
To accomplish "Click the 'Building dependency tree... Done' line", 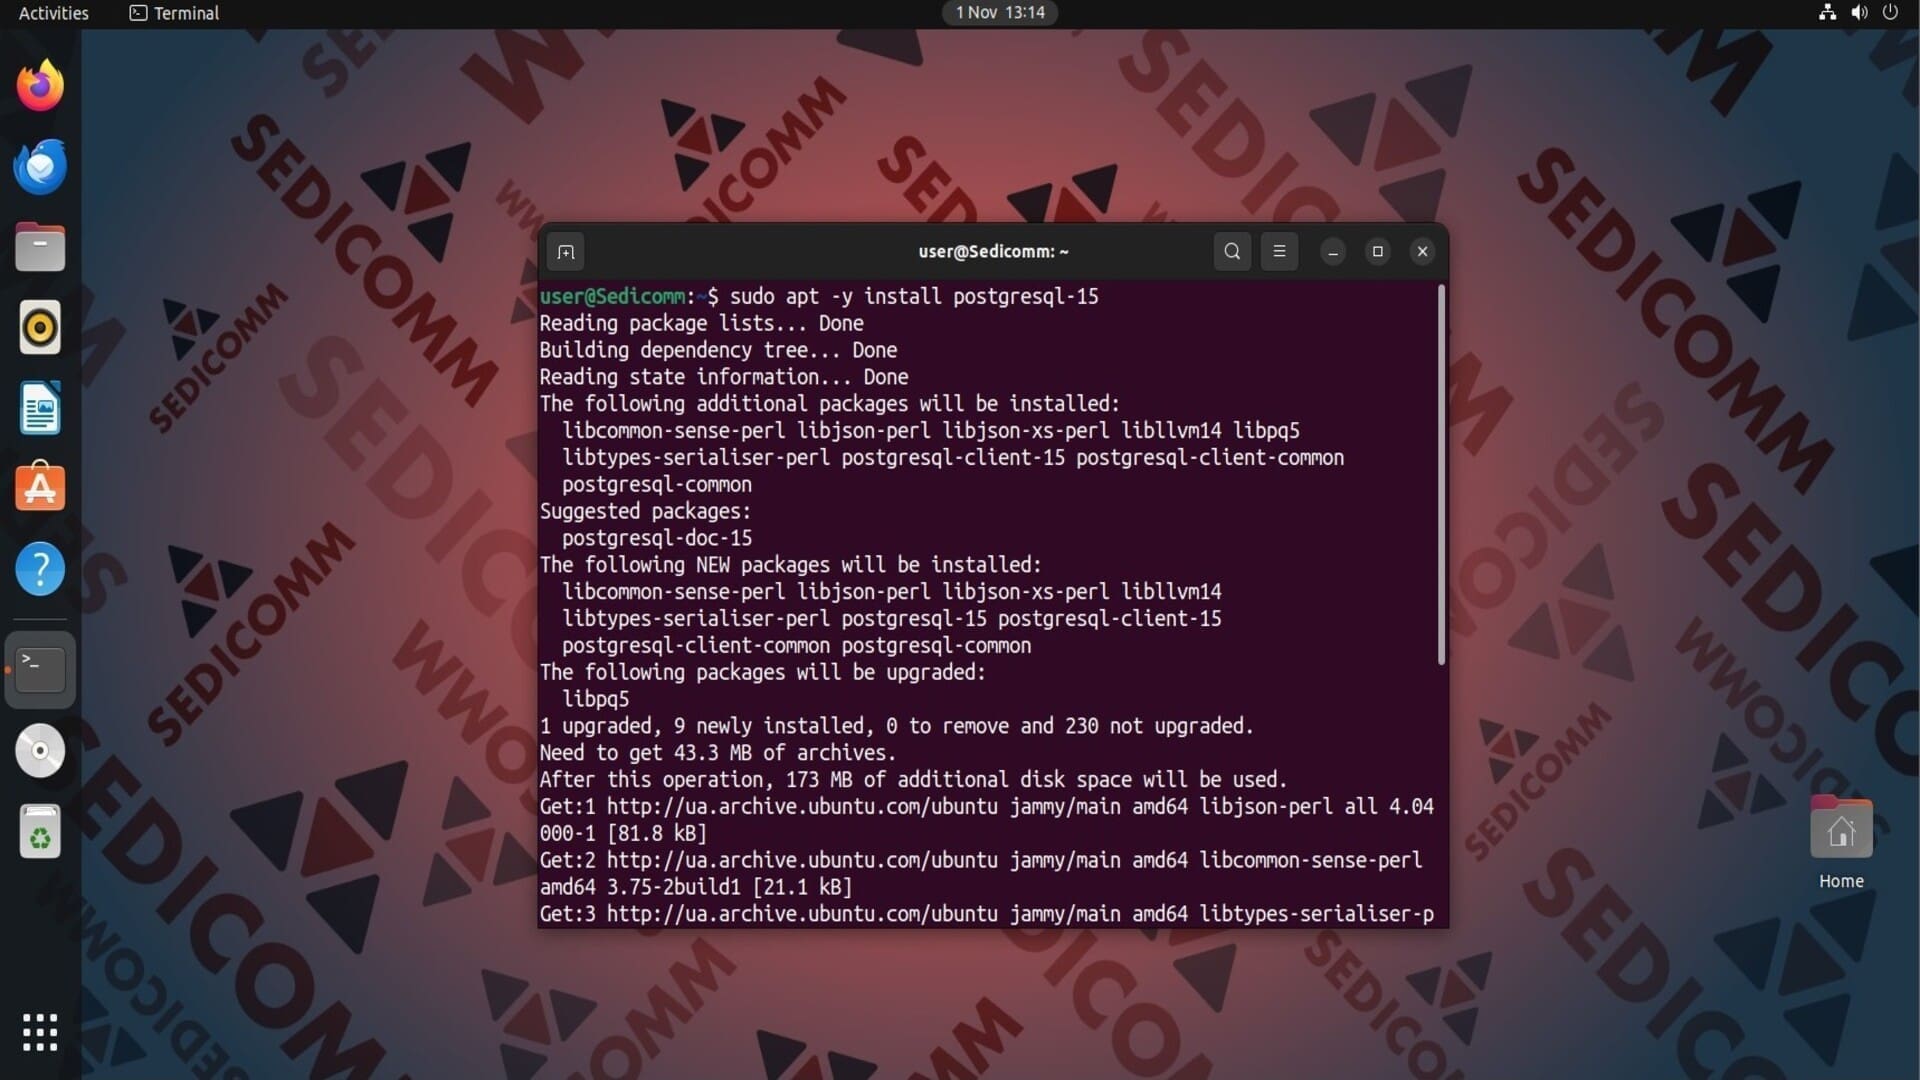I will (718, 351).
